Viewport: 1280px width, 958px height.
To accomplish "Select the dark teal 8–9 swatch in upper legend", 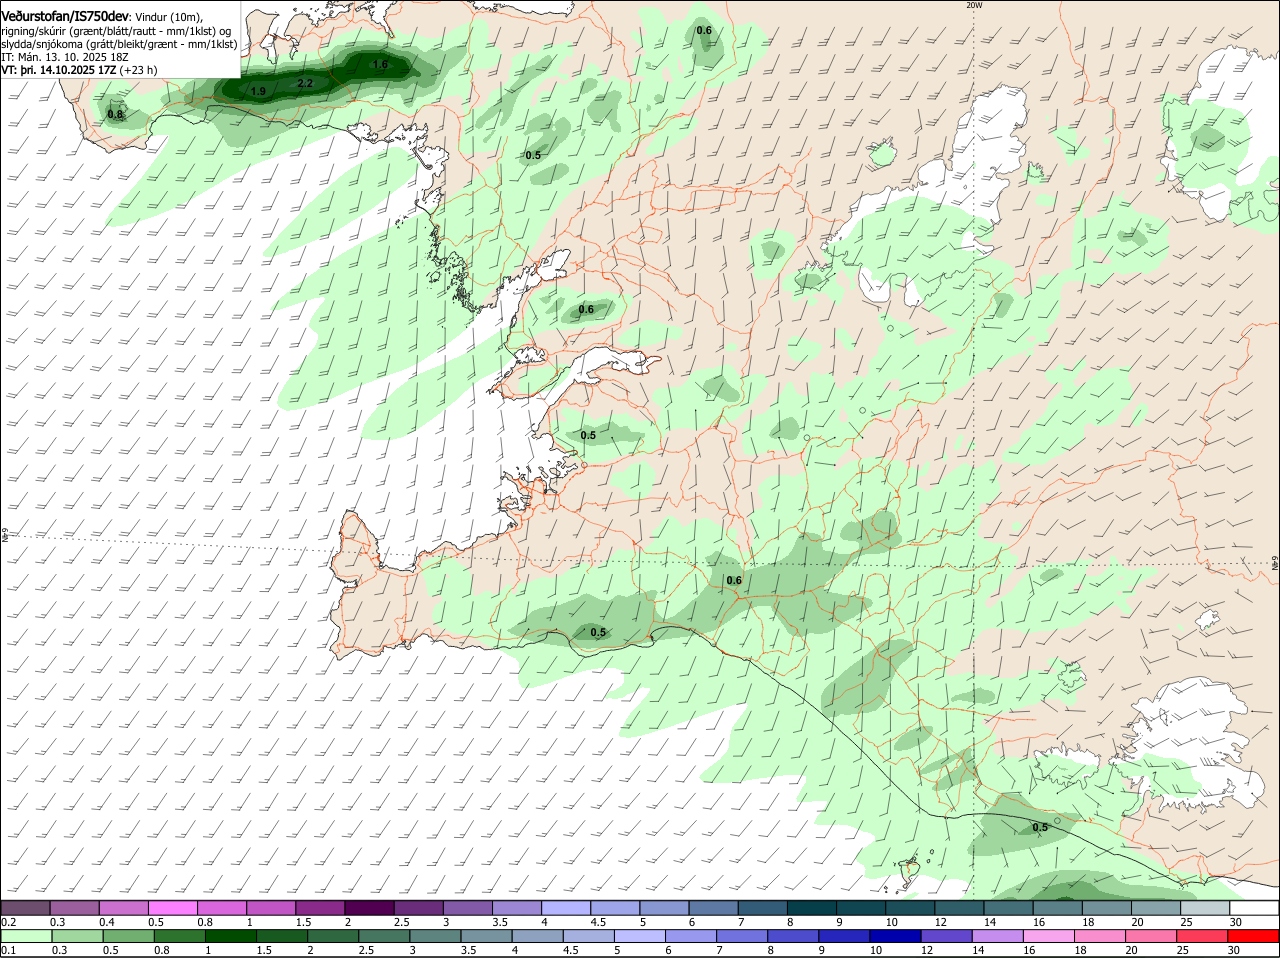I will pyautogui.click(x=811, y=907).
